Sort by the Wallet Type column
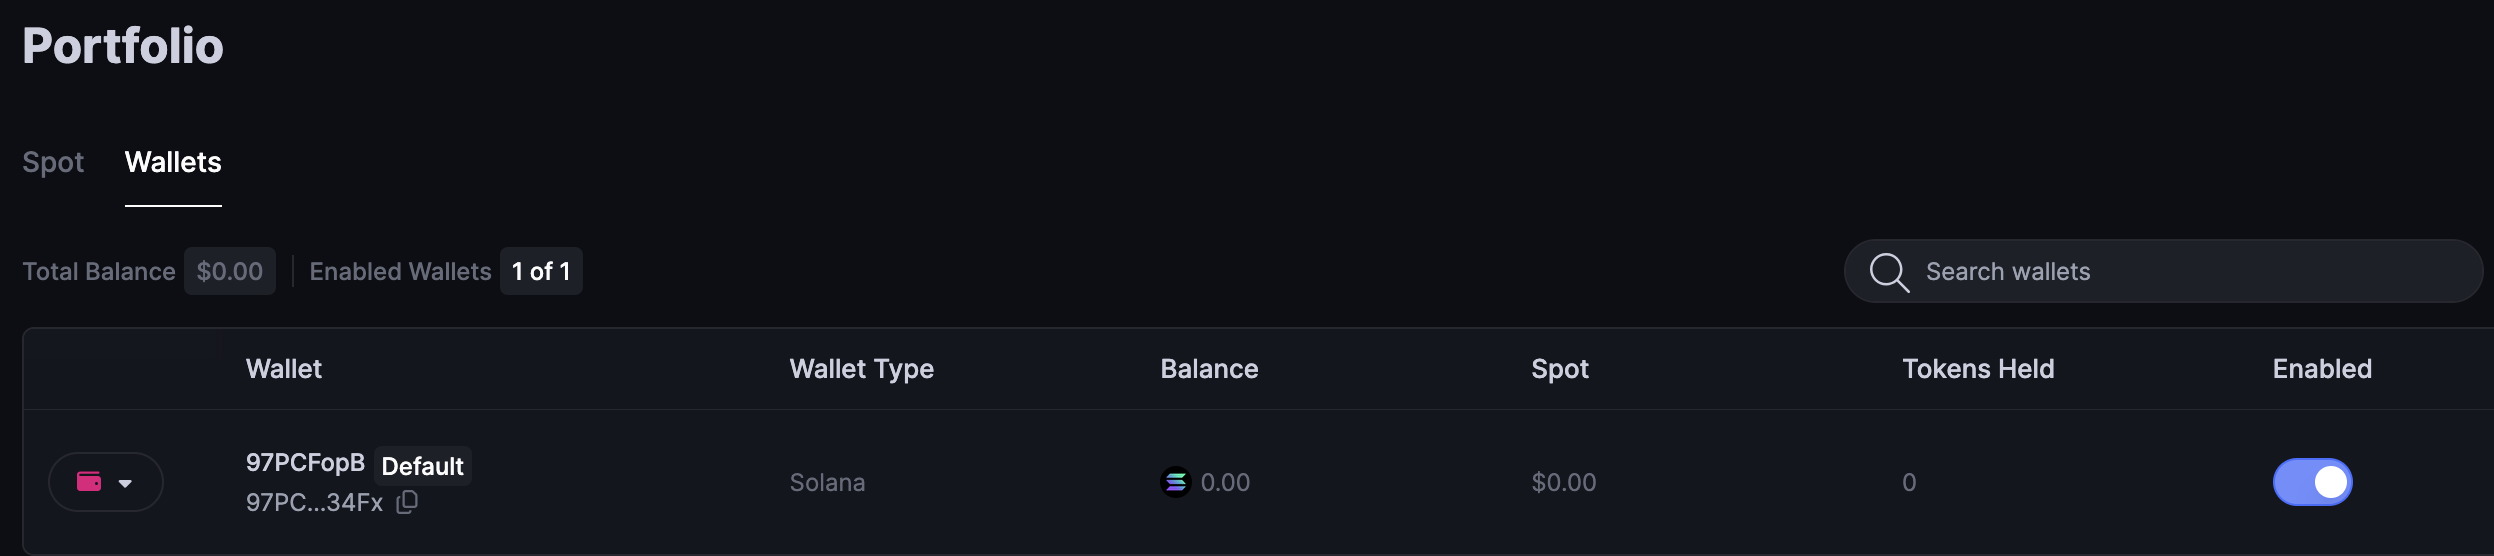Image resolution: width=2494 pixels, height=556 pixels. (x=861, y=369)
